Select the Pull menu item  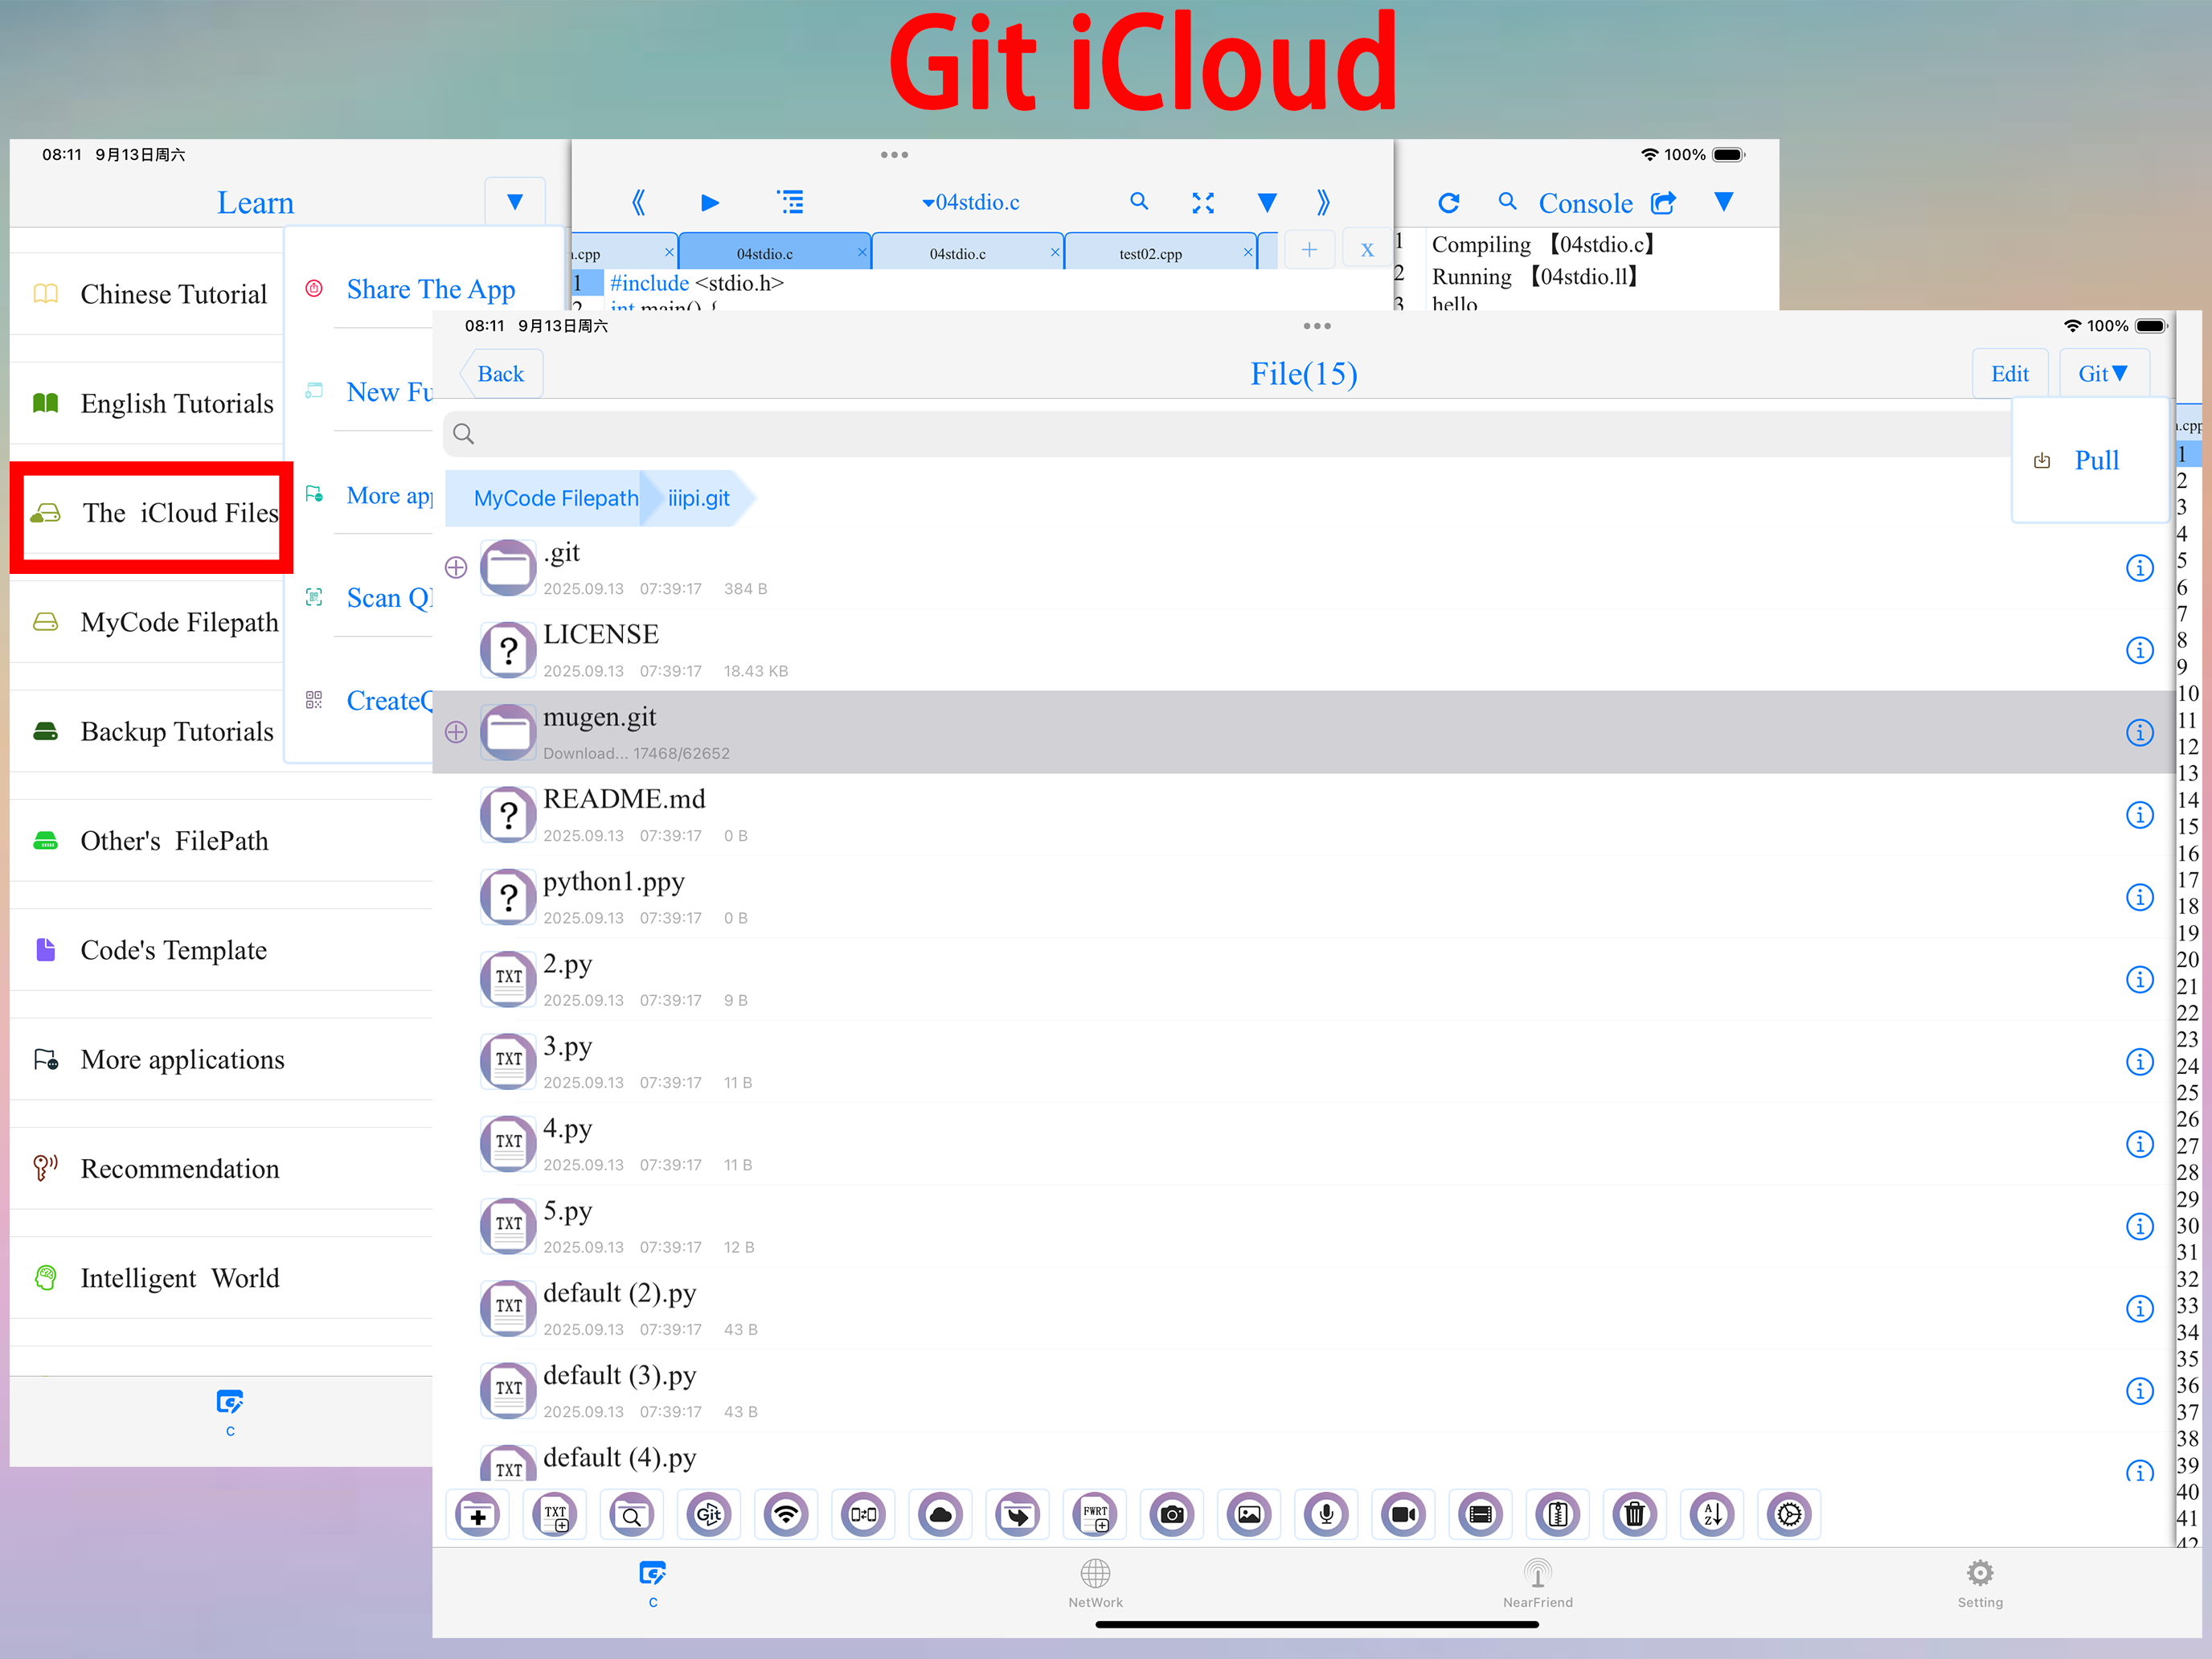point(2090,460)
